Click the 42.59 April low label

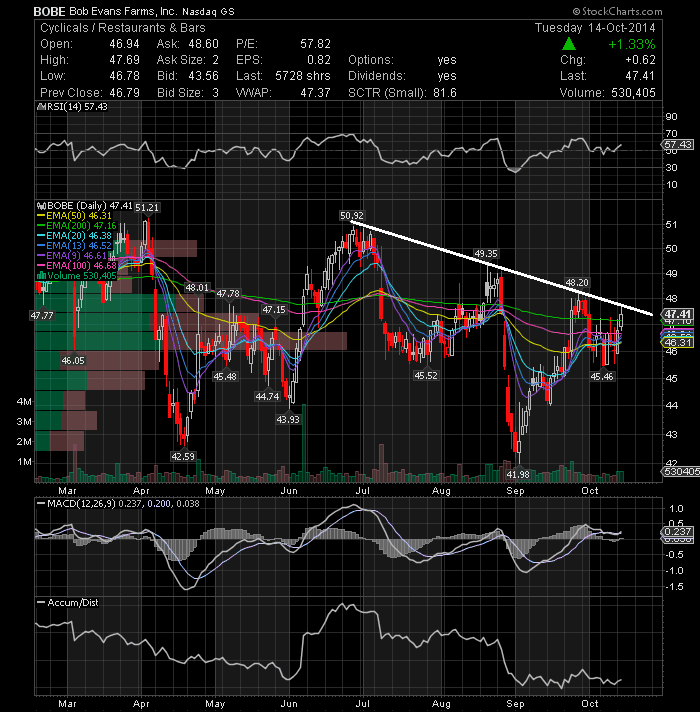click(182, 456)
